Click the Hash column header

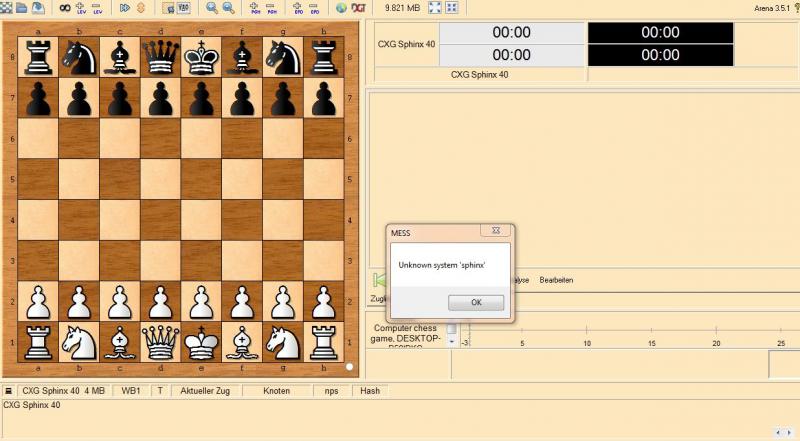coord(369,391)
